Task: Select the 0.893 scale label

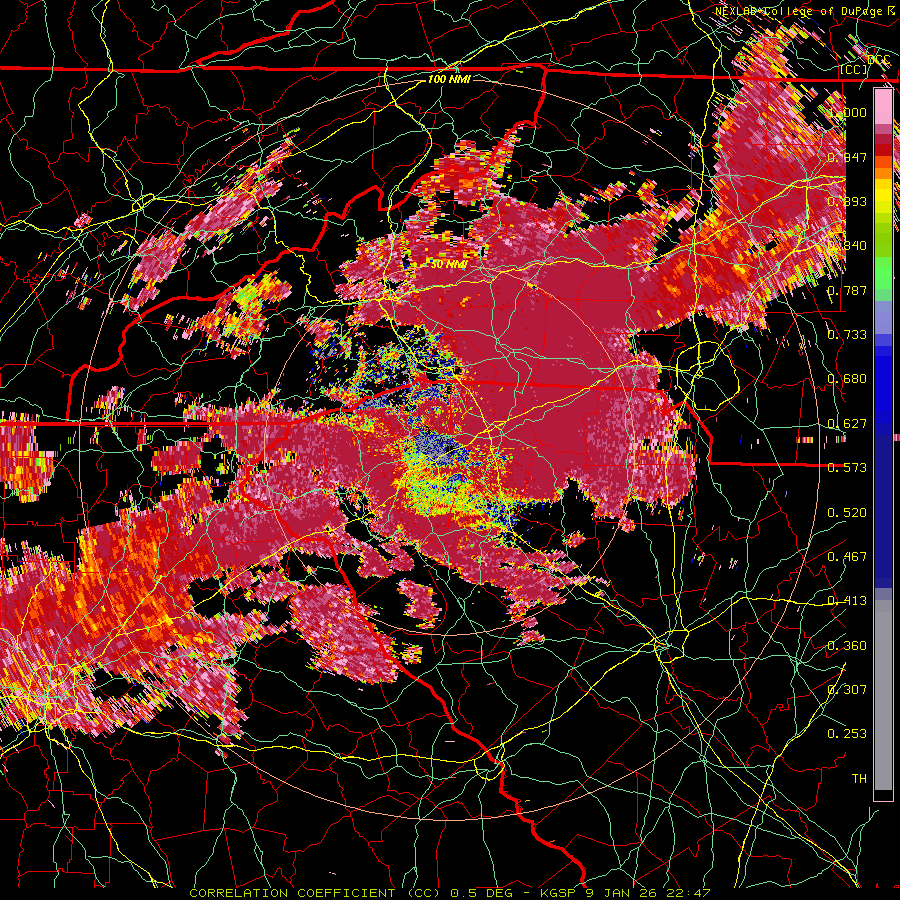Action: [x=847, y=201]
